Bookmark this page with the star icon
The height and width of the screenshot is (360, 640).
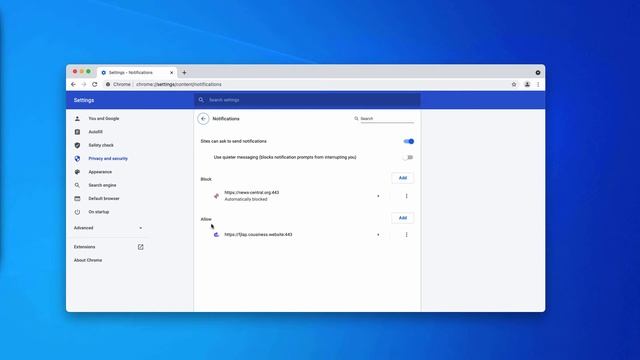coord(514,84)
